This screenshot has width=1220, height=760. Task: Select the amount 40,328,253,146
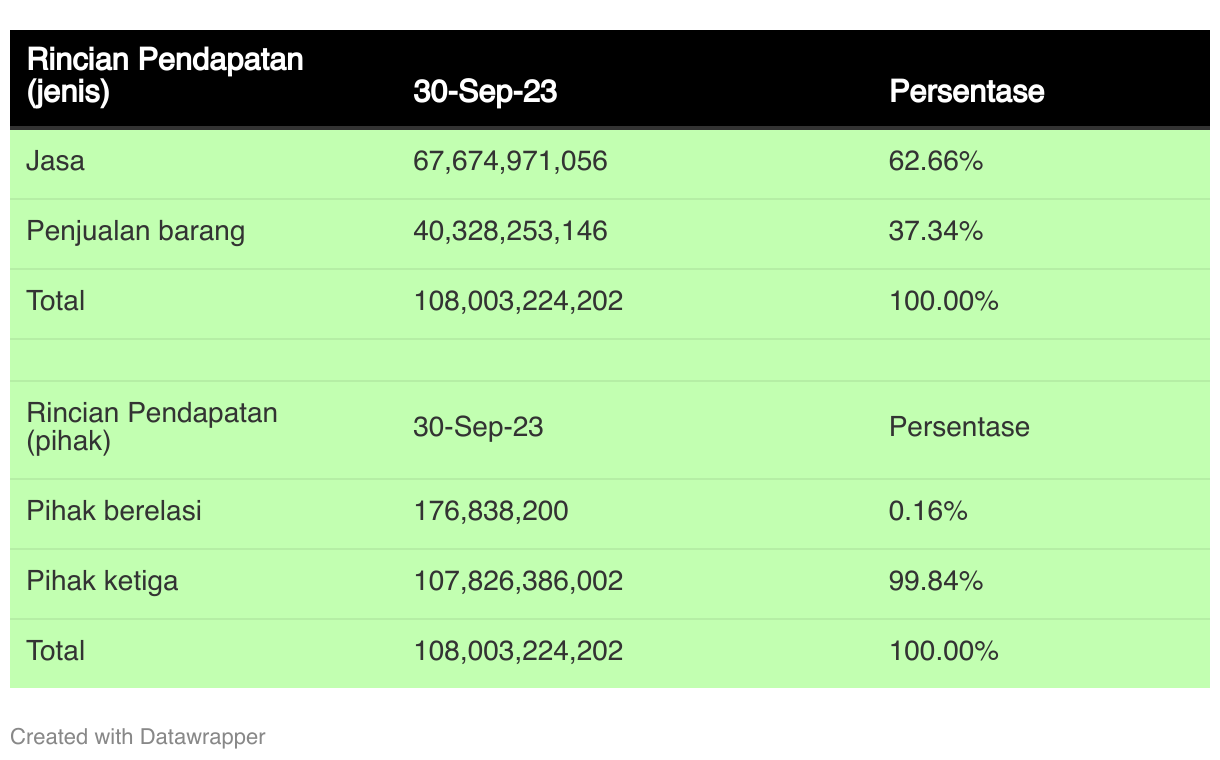[510, 231]
